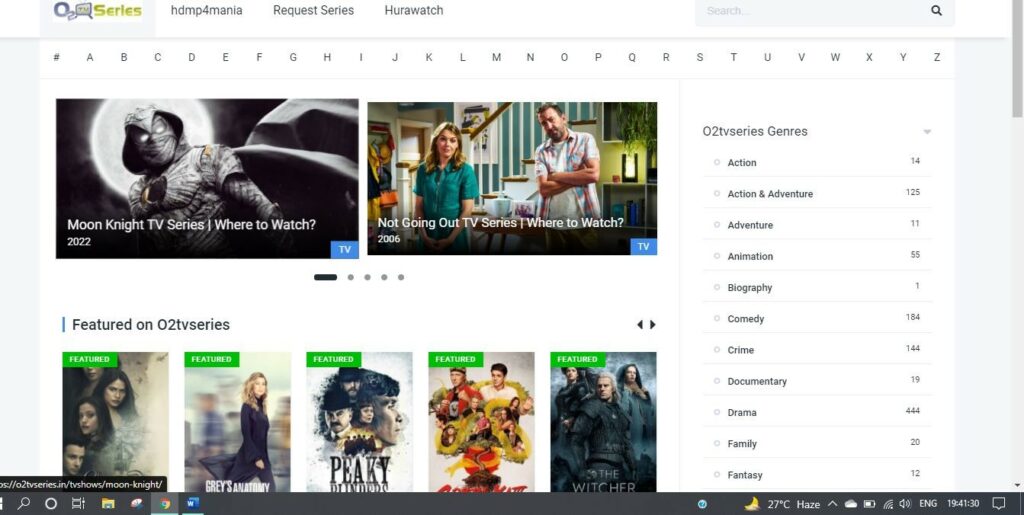Open the Comedy genre category

pos(745,319)
